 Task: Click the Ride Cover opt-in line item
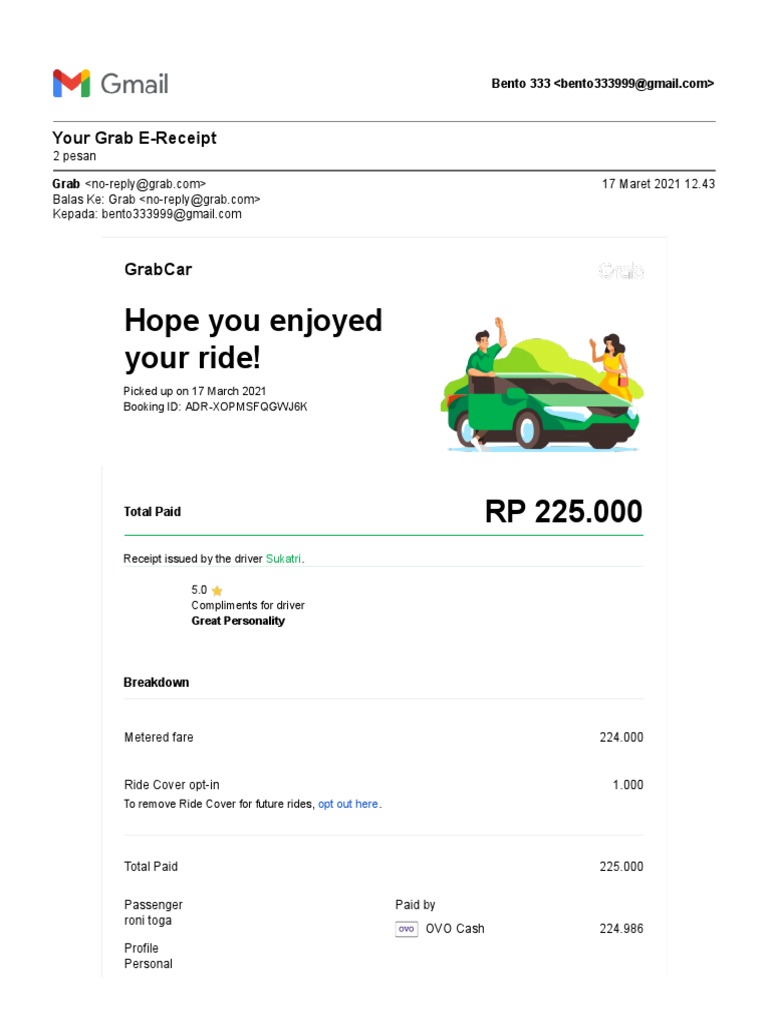(171, 785)
